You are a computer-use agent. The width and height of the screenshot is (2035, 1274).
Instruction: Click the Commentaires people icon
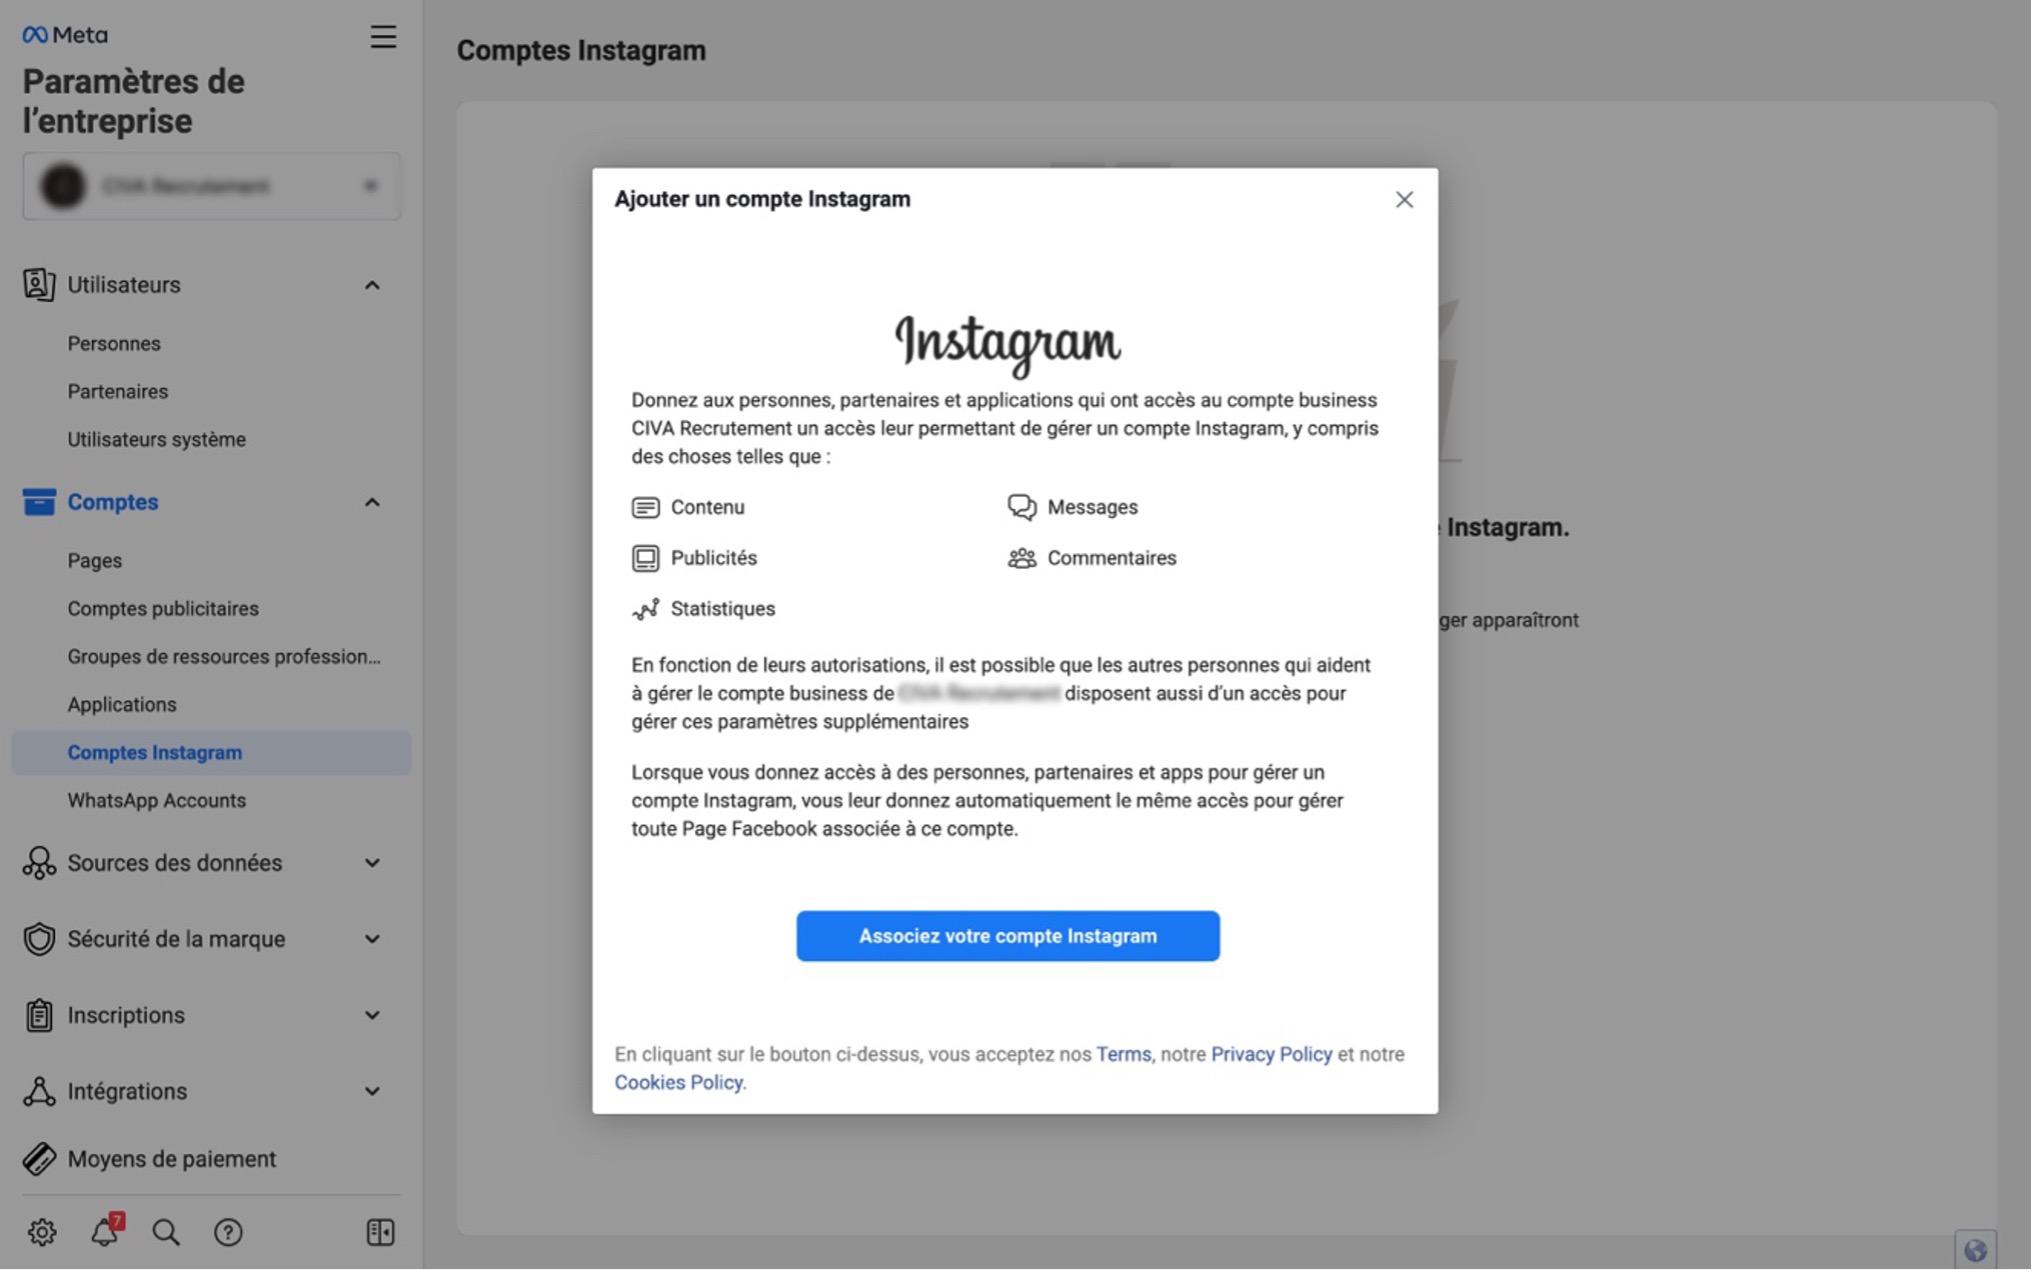coord(1023,559)
